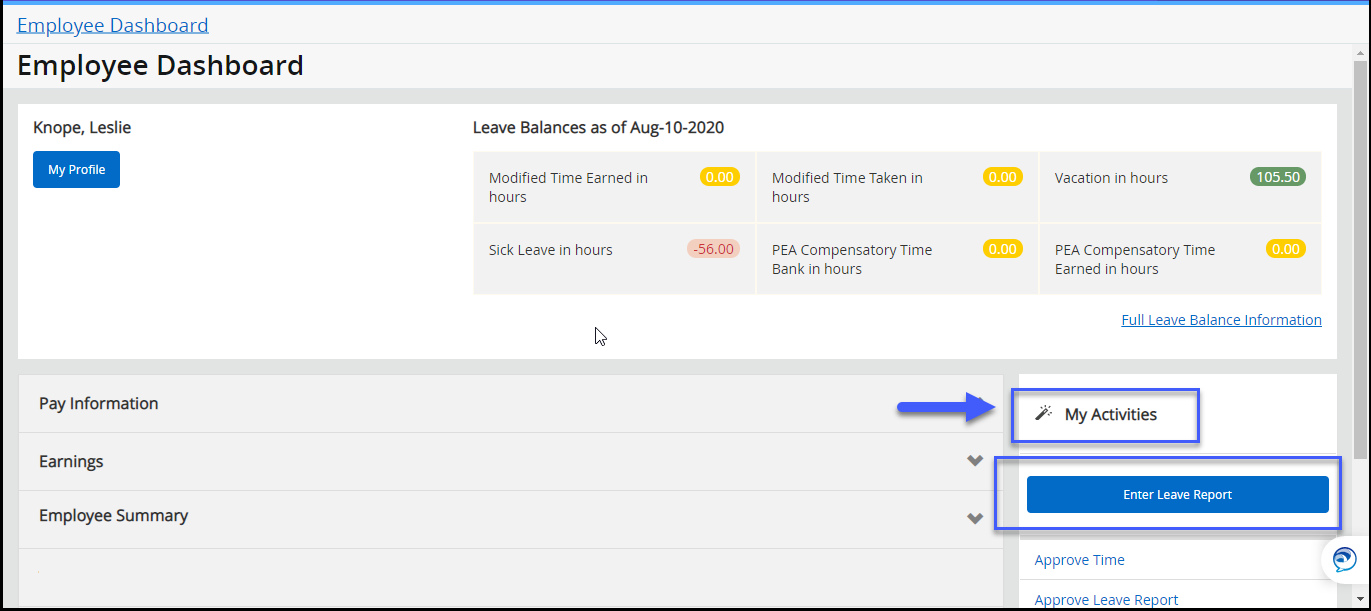Open the chat assistant bubble icon
Image resolution: width=1371 pixels, height=611 pixels.
coord(1343,559)
